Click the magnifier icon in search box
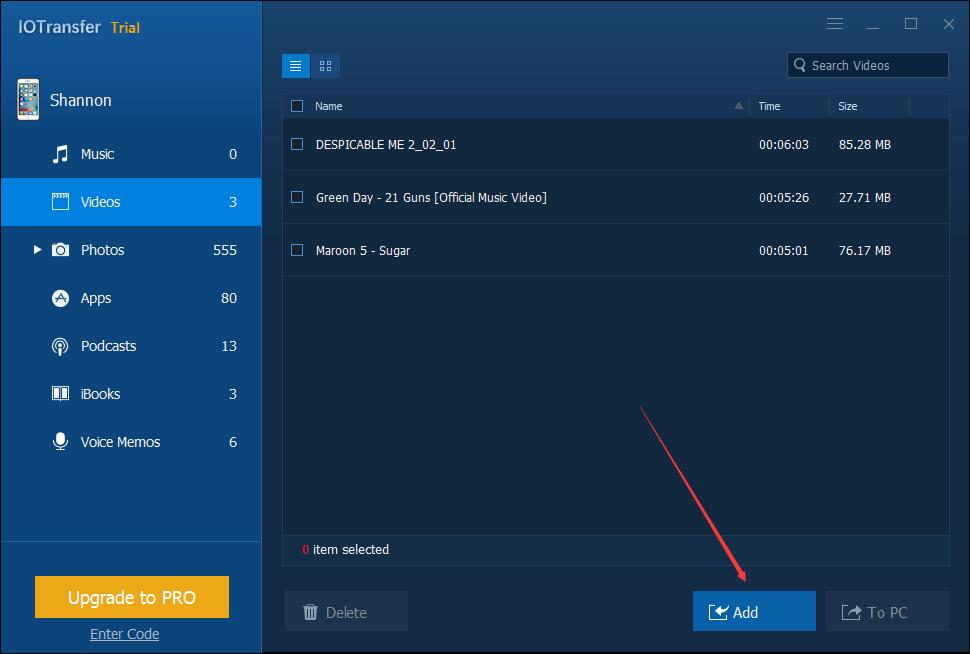 (799, 65)
